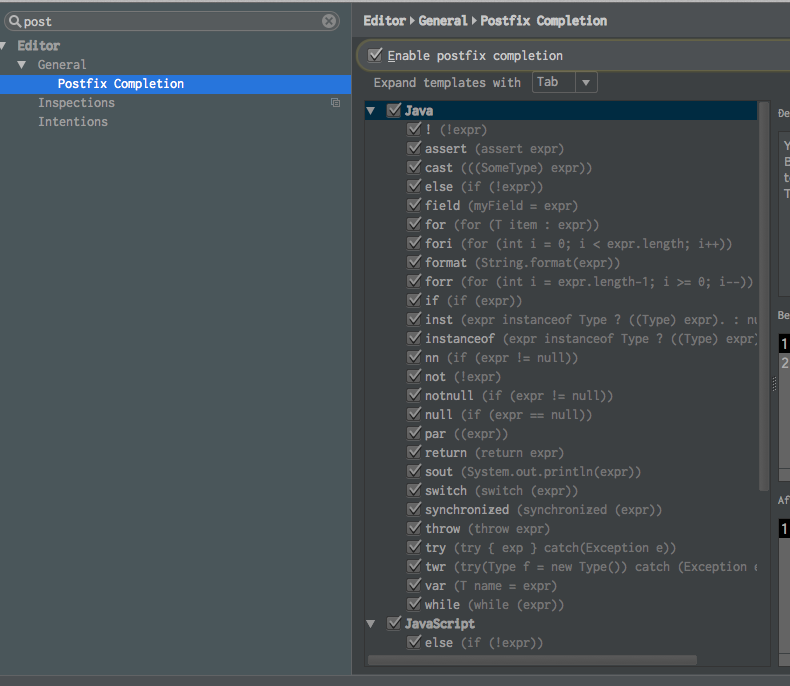Toggle the throw template checkbox
Viewport: 790px width, 686px height.
point(414,528)
